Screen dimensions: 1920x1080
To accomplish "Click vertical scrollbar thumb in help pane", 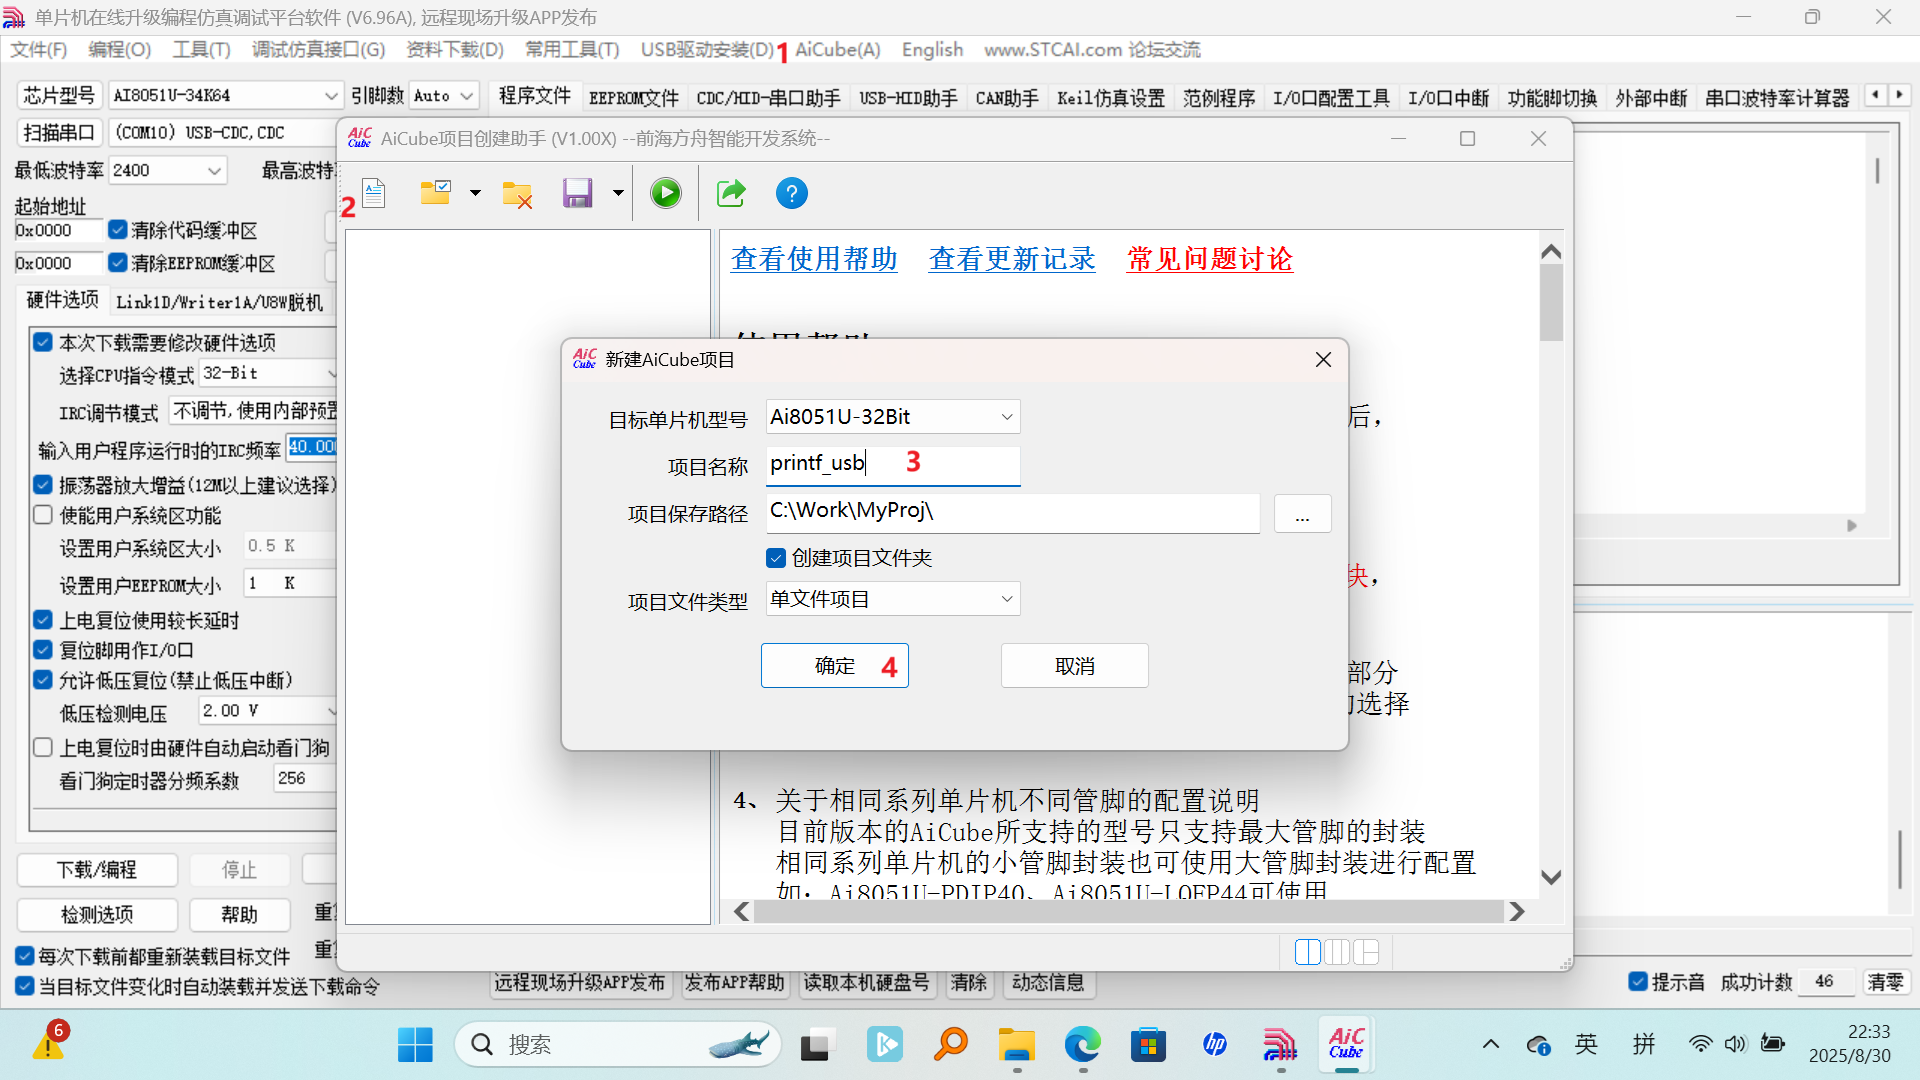I will (x=1551, y=303).
